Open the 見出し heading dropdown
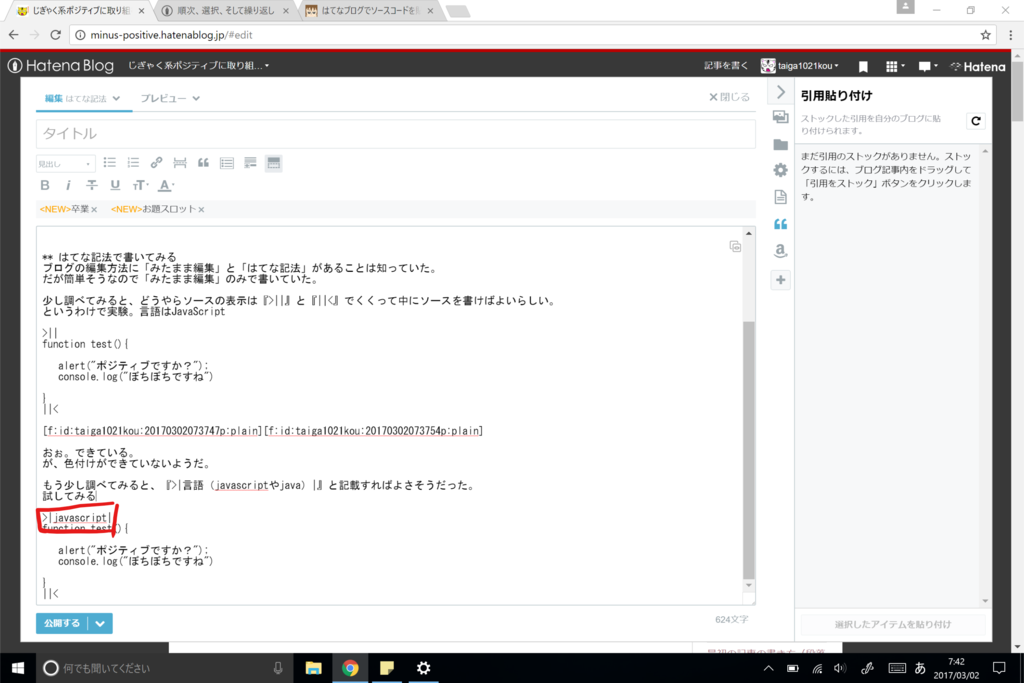Viewport: 1024px width, 683px height. [x=65, y=162]
